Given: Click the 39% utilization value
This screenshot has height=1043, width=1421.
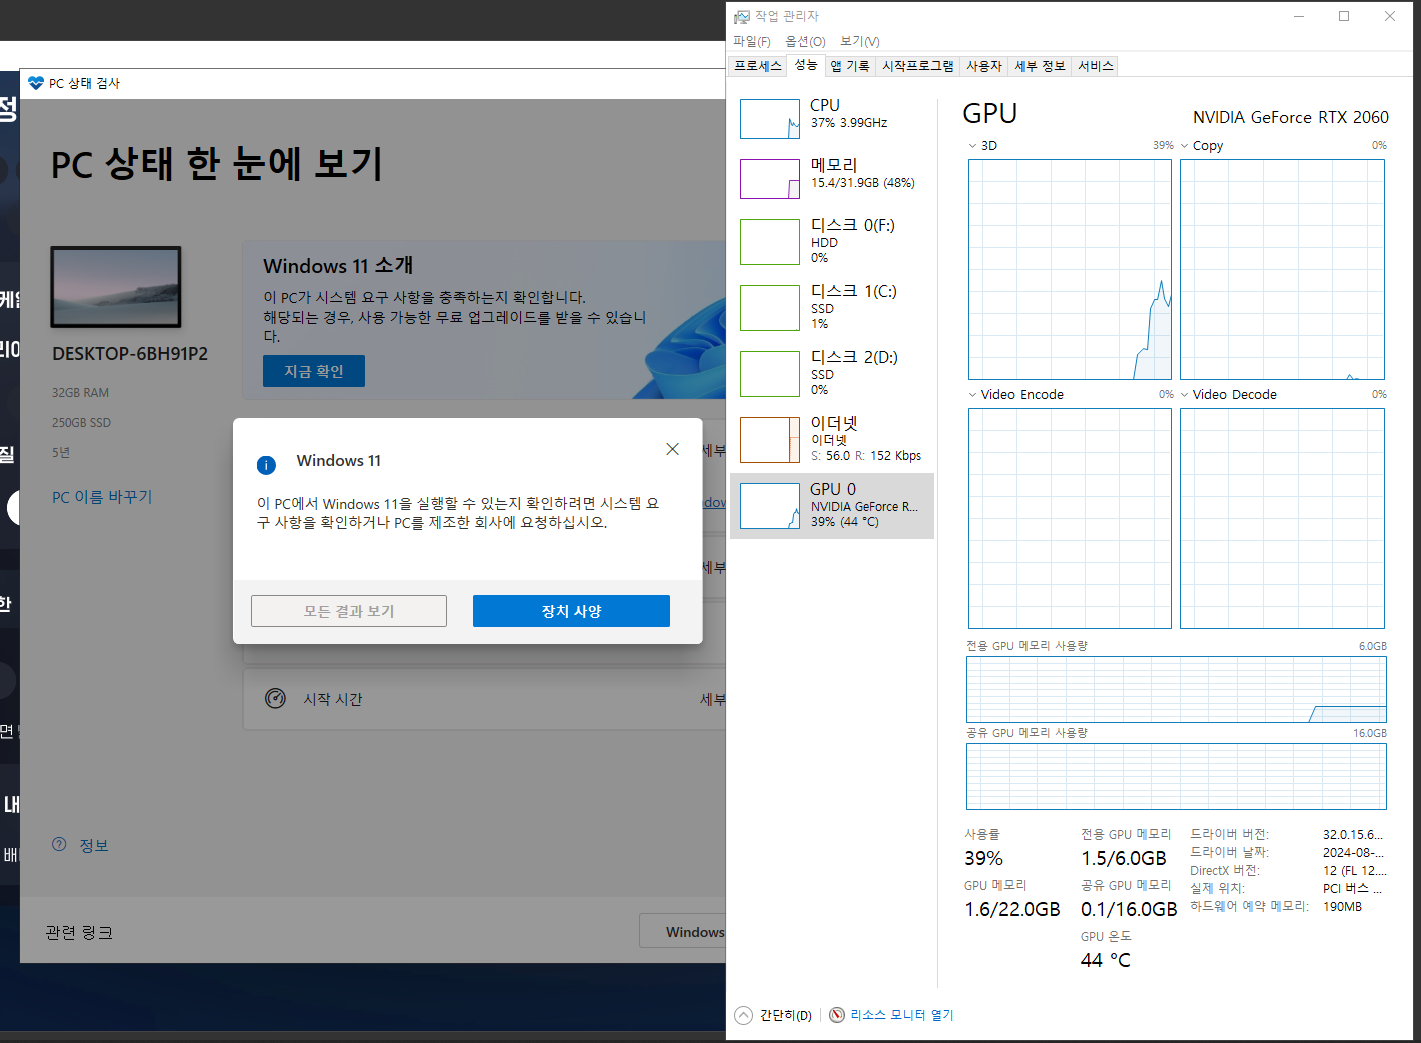Looking at the screenshot, I should [983, 858].
